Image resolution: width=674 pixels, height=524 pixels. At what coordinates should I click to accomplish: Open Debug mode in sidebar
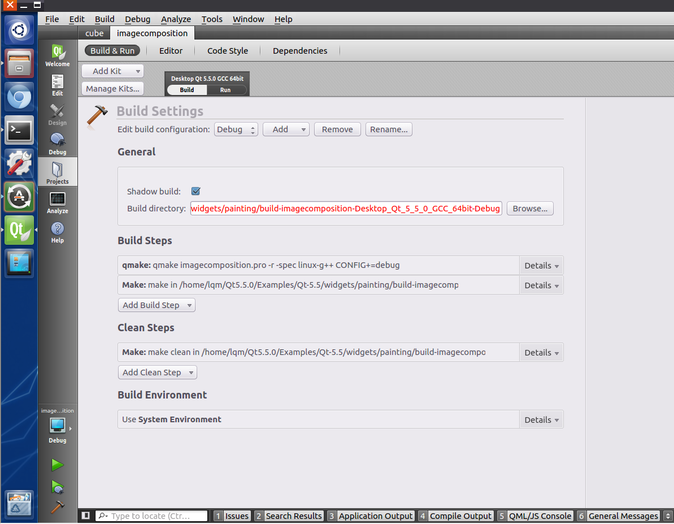pyautogui.click(x=57, y=143)
